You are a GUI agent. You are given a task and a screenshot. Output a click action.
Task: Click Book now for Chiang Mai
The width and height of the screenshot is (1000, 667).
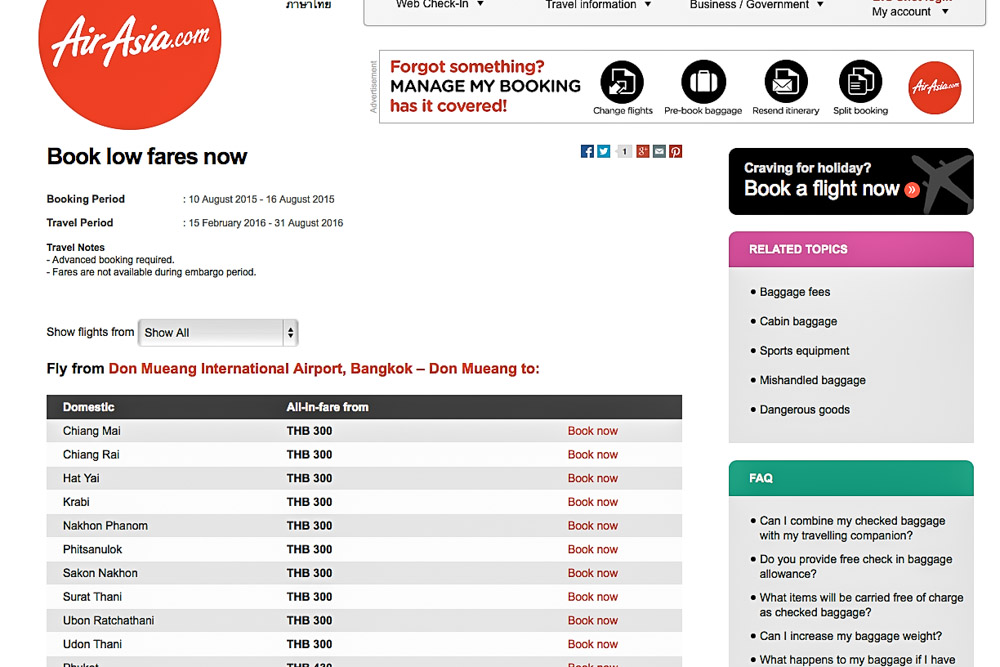593,431
